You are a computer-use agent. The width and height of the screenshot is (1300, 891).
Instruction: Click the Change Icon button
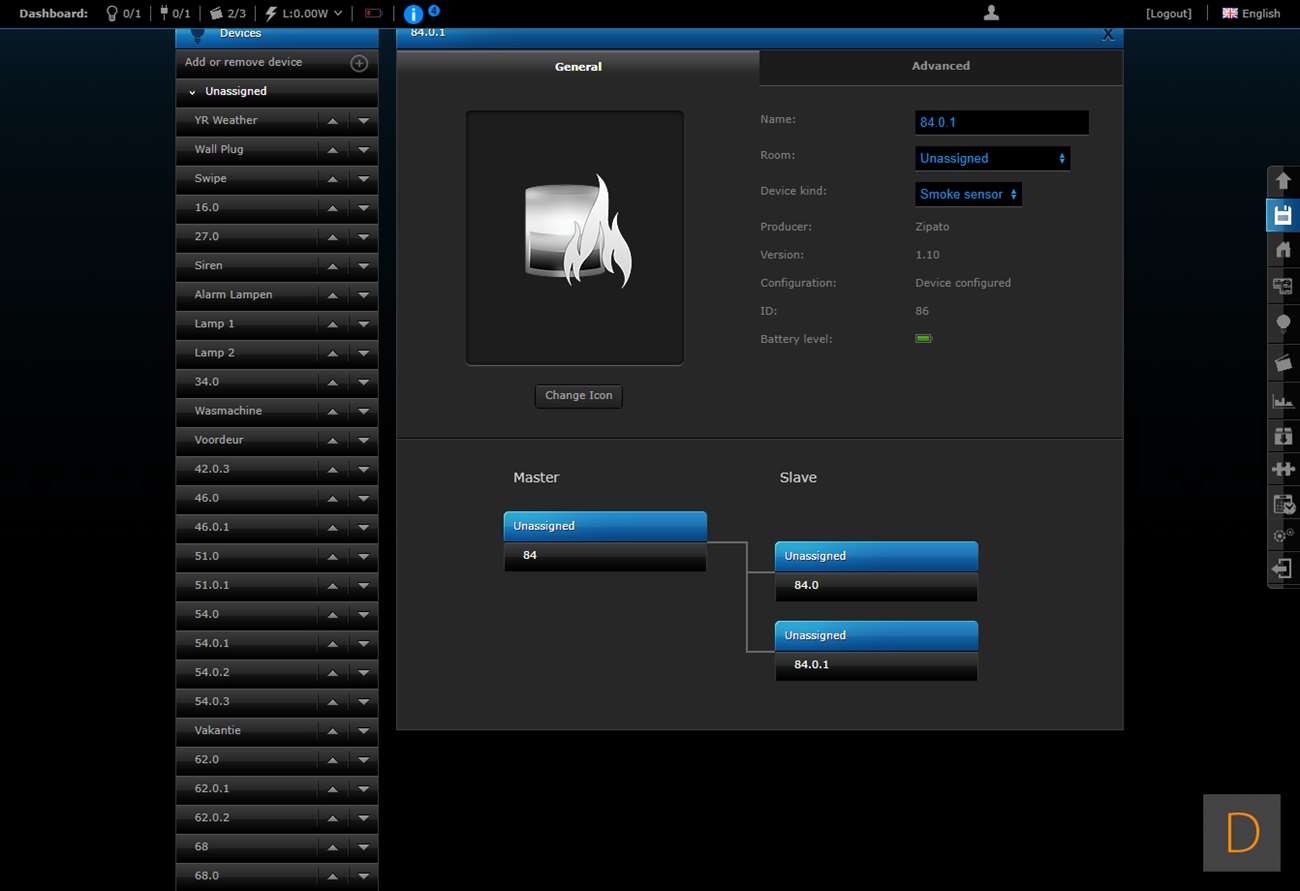(578, 396)
